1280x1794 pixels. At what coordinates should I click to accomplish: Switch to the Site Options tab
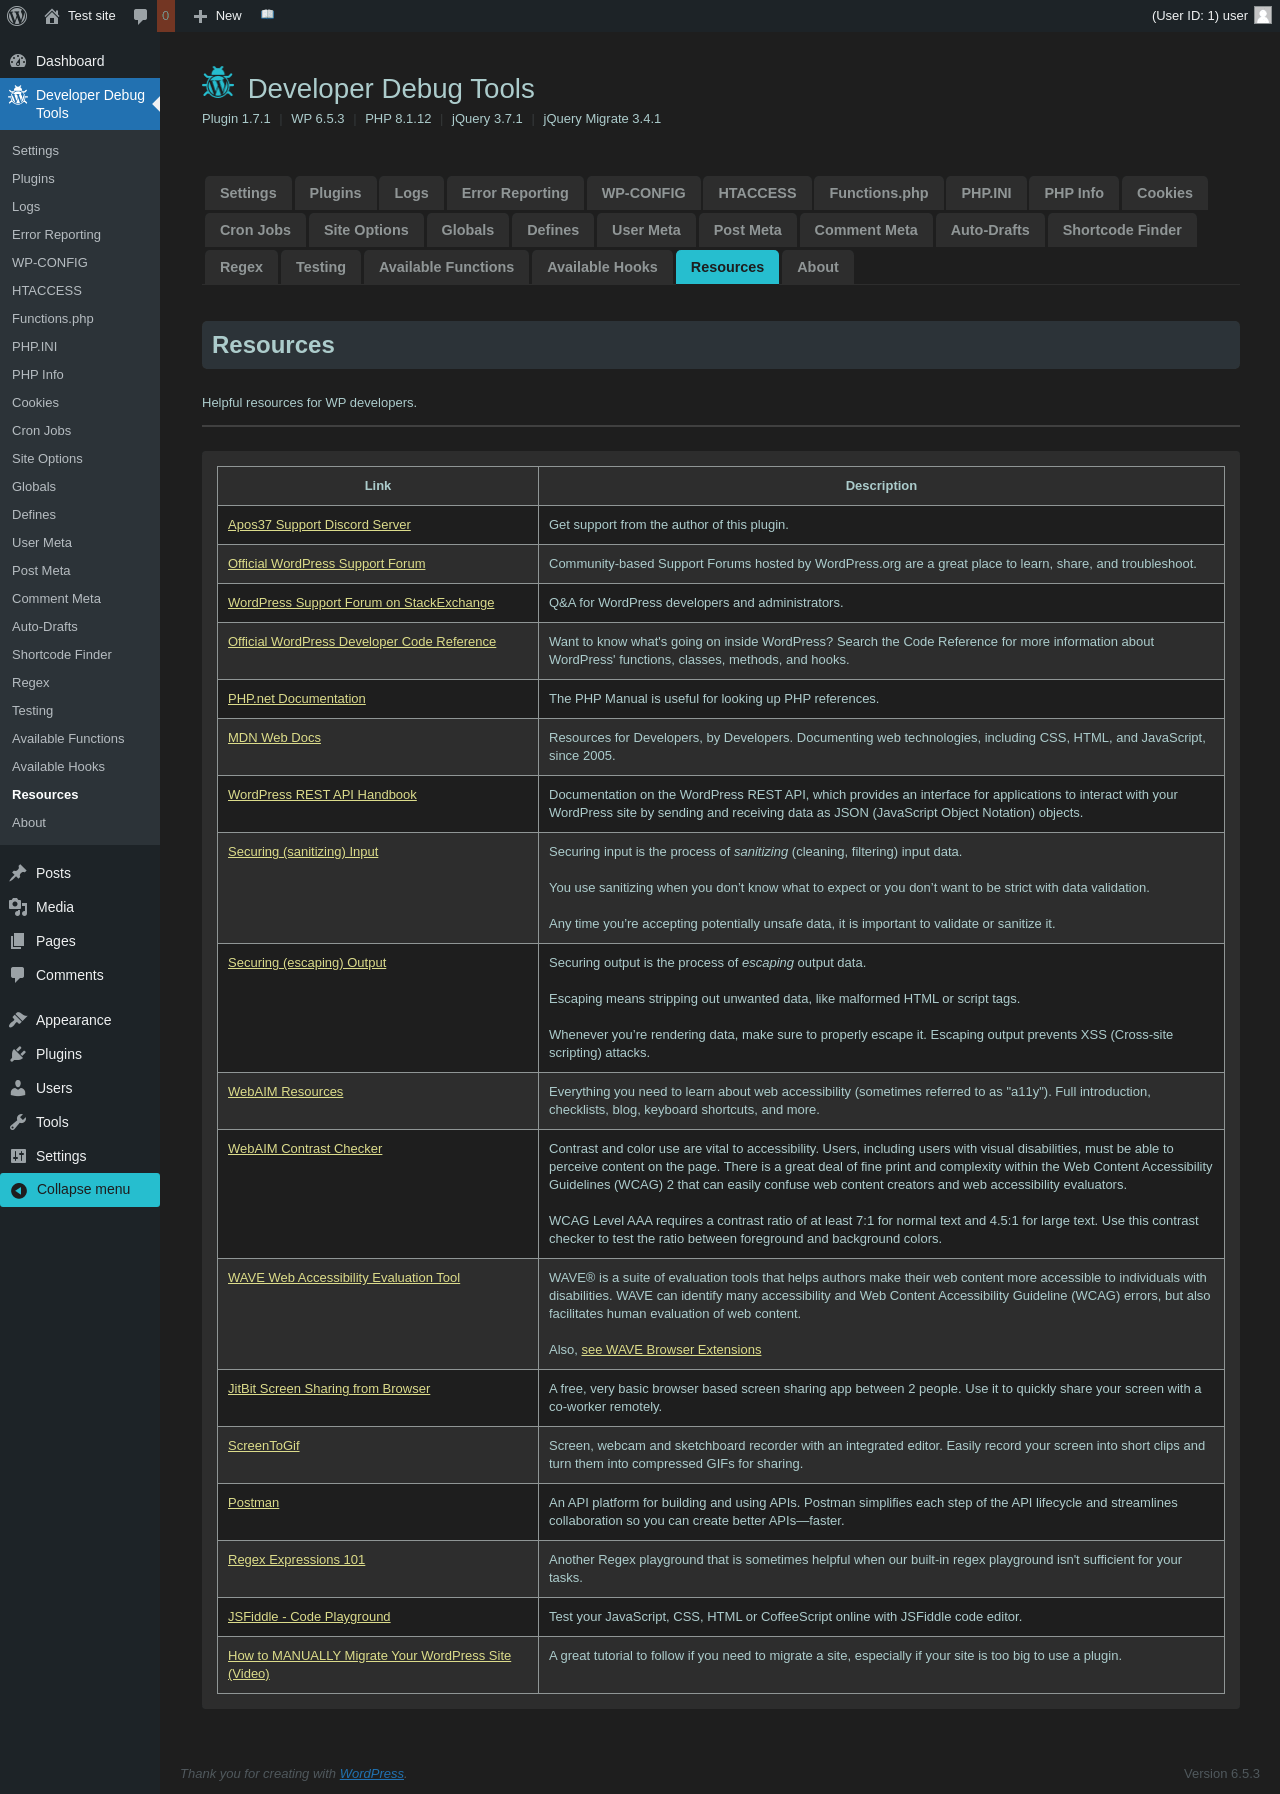[x=366, y=230]
